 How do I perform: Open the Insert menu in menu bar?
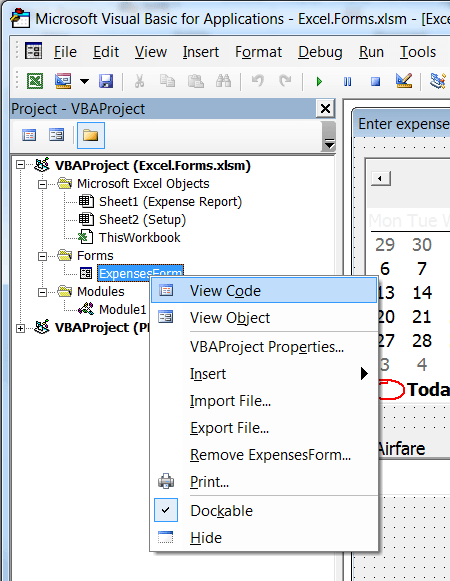click(x=201, y=52)
